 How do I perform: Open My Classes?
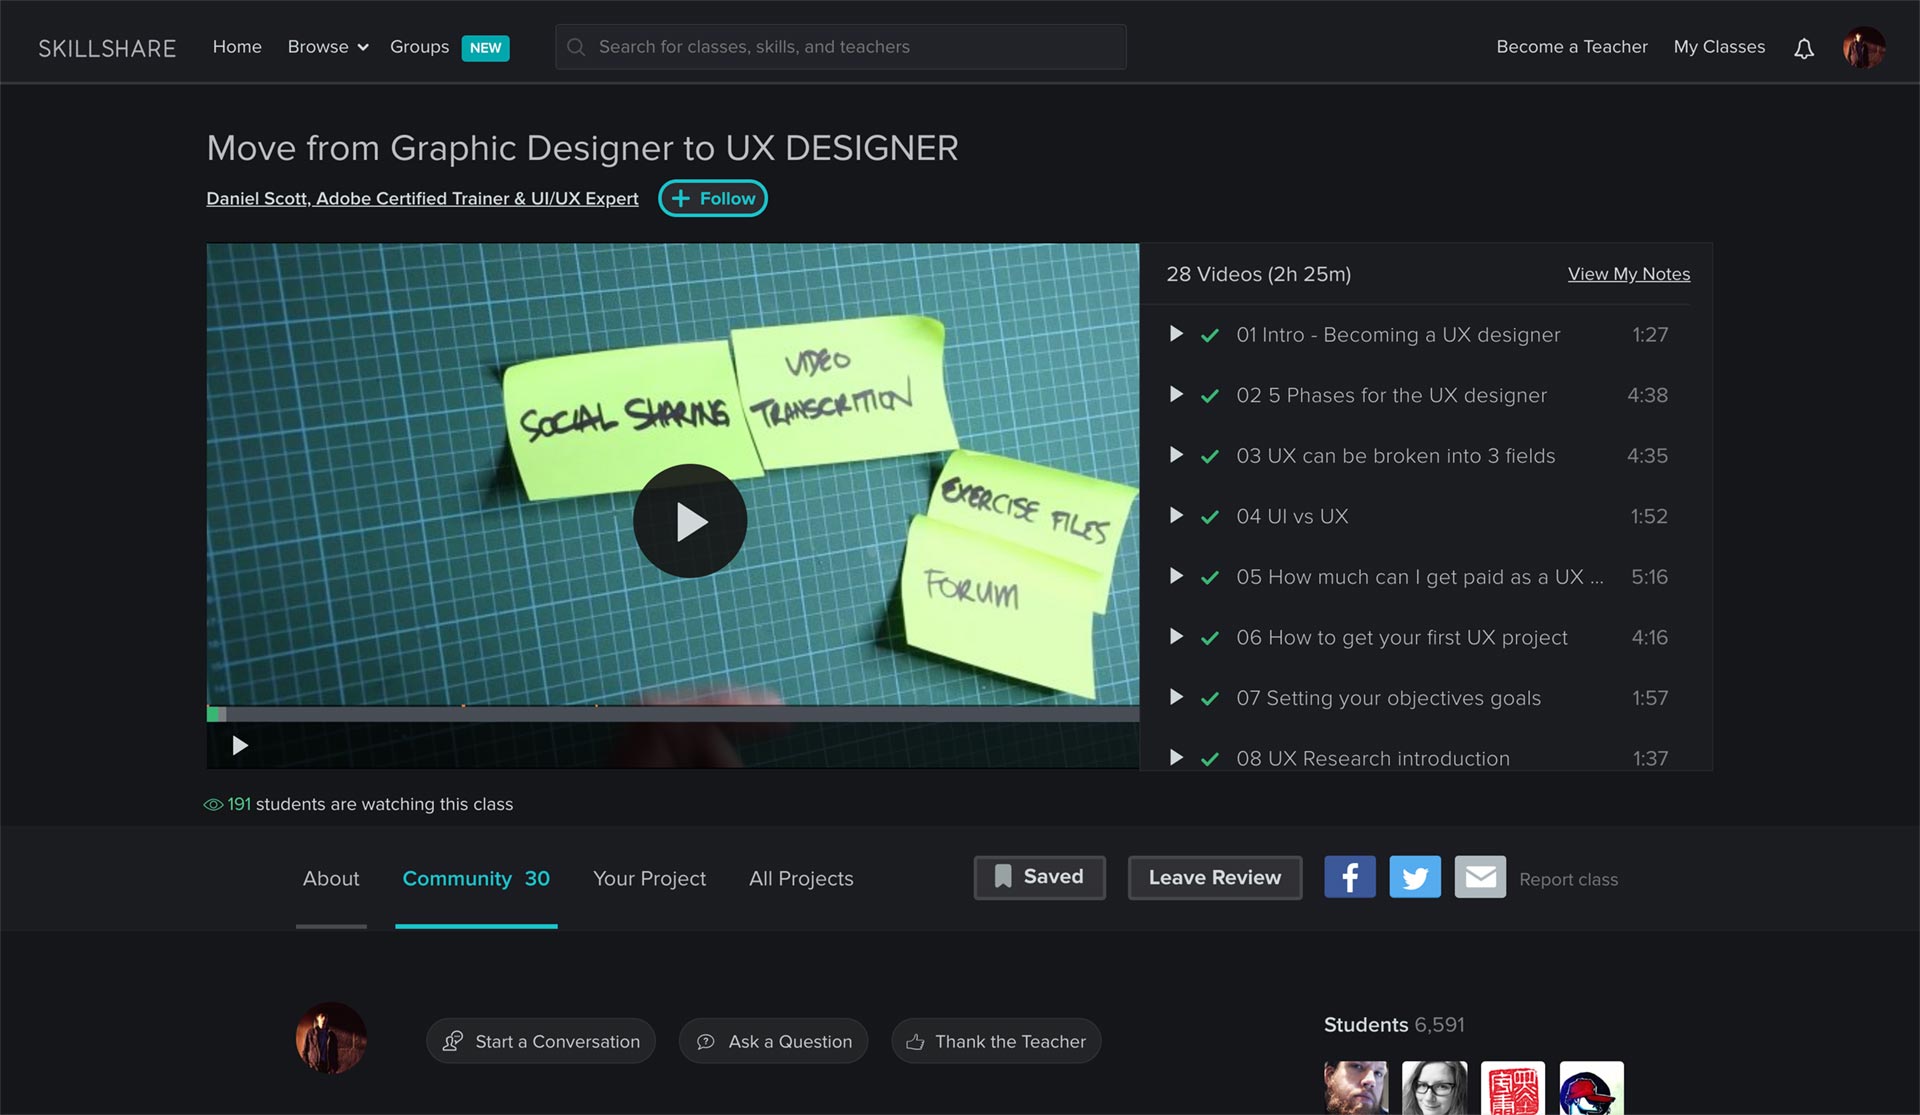1719,47
